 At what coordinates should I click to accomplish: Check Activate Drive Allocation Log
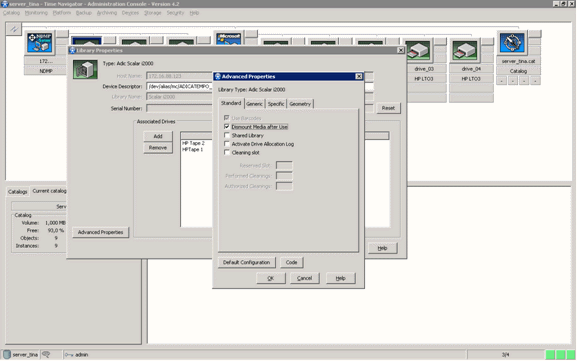click(227, 144)
